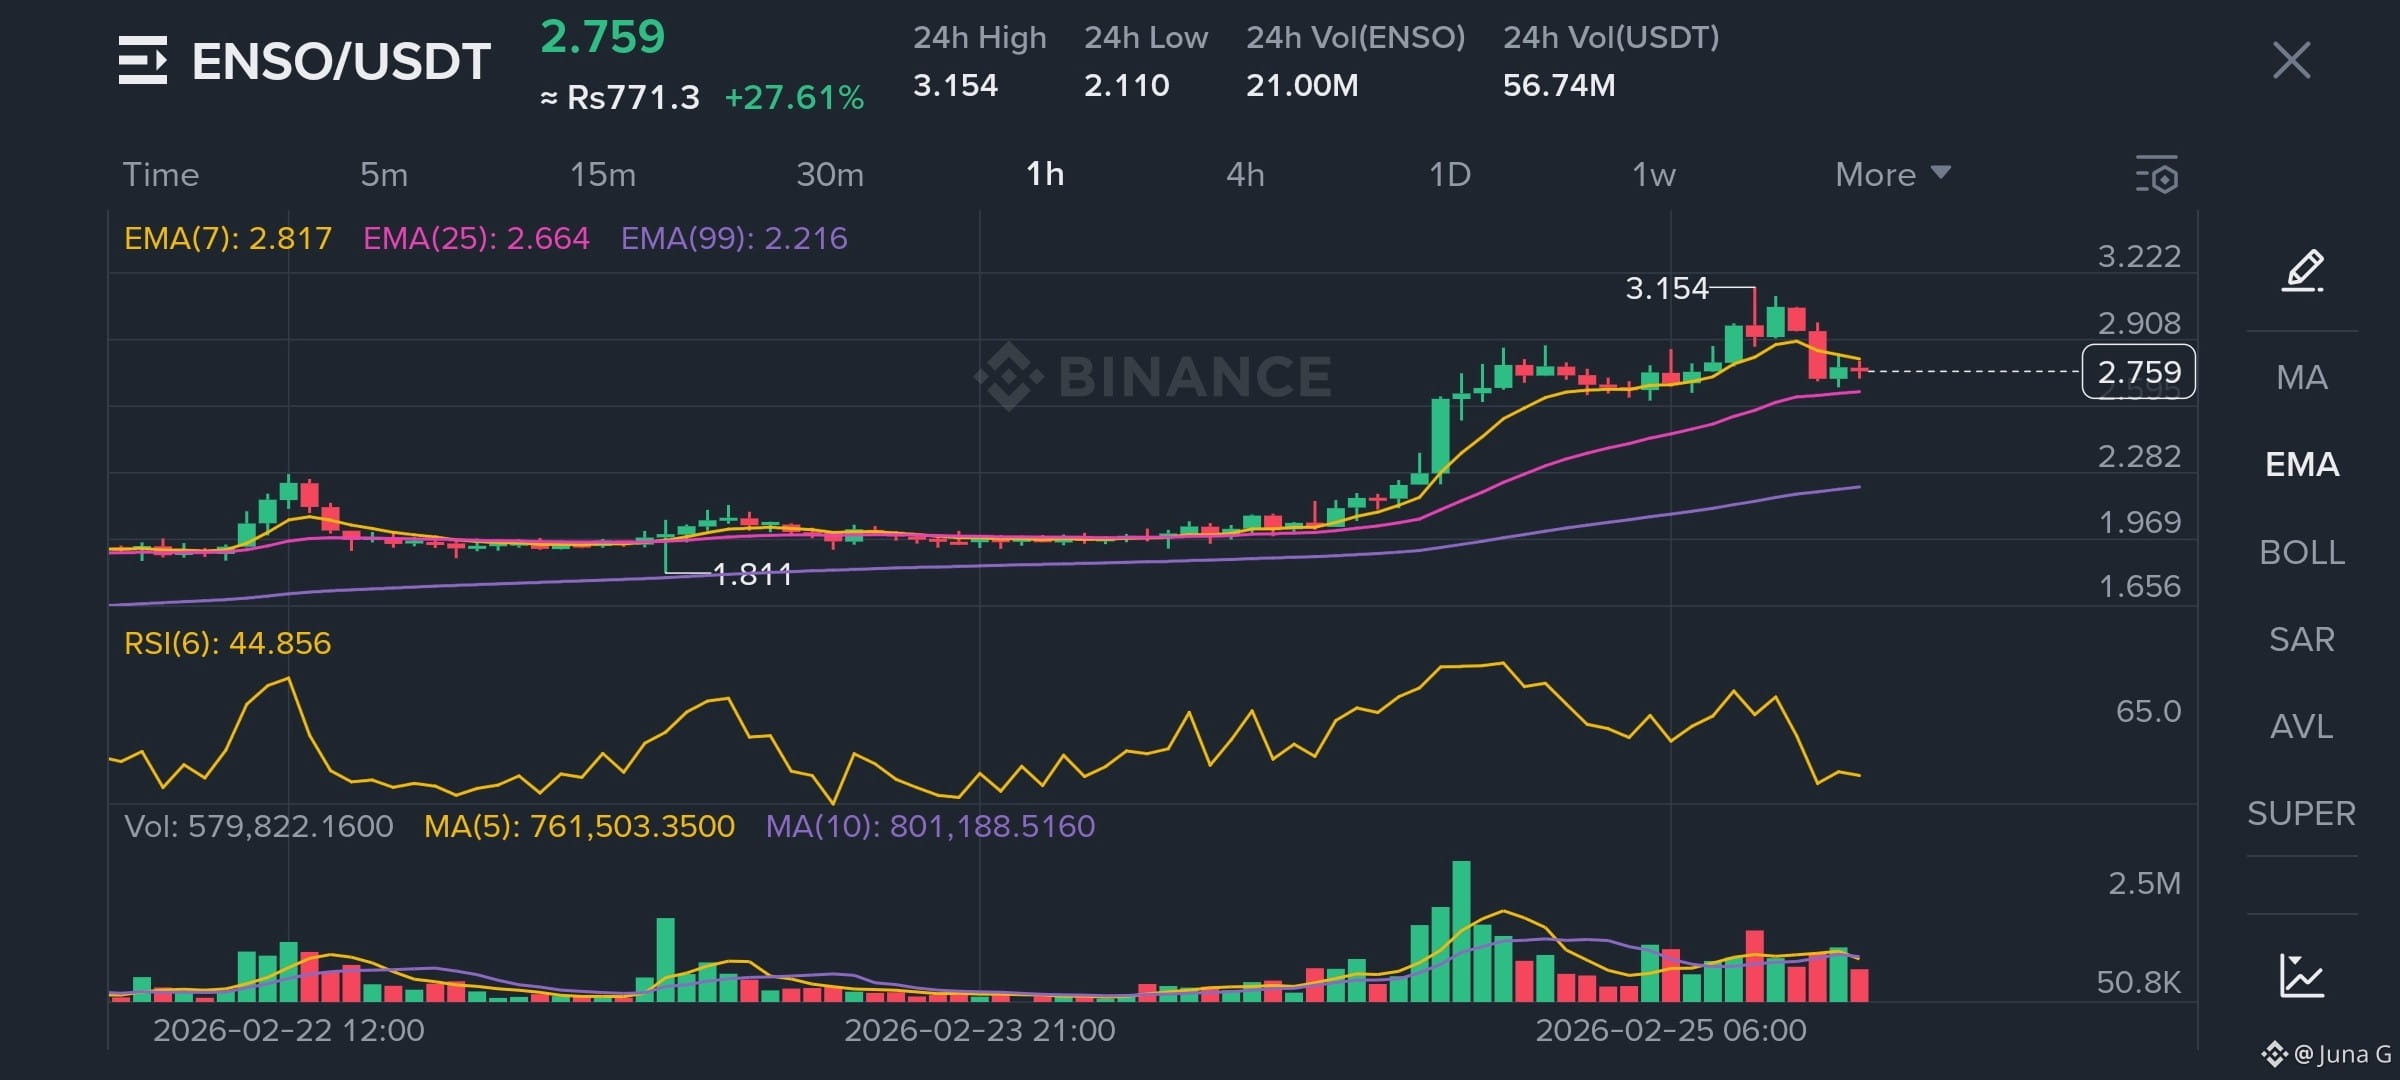The height and width of the screenshot is (1080, 2400).
Task: Open the line chart indicators icon
Action: tap(2302, 975)
